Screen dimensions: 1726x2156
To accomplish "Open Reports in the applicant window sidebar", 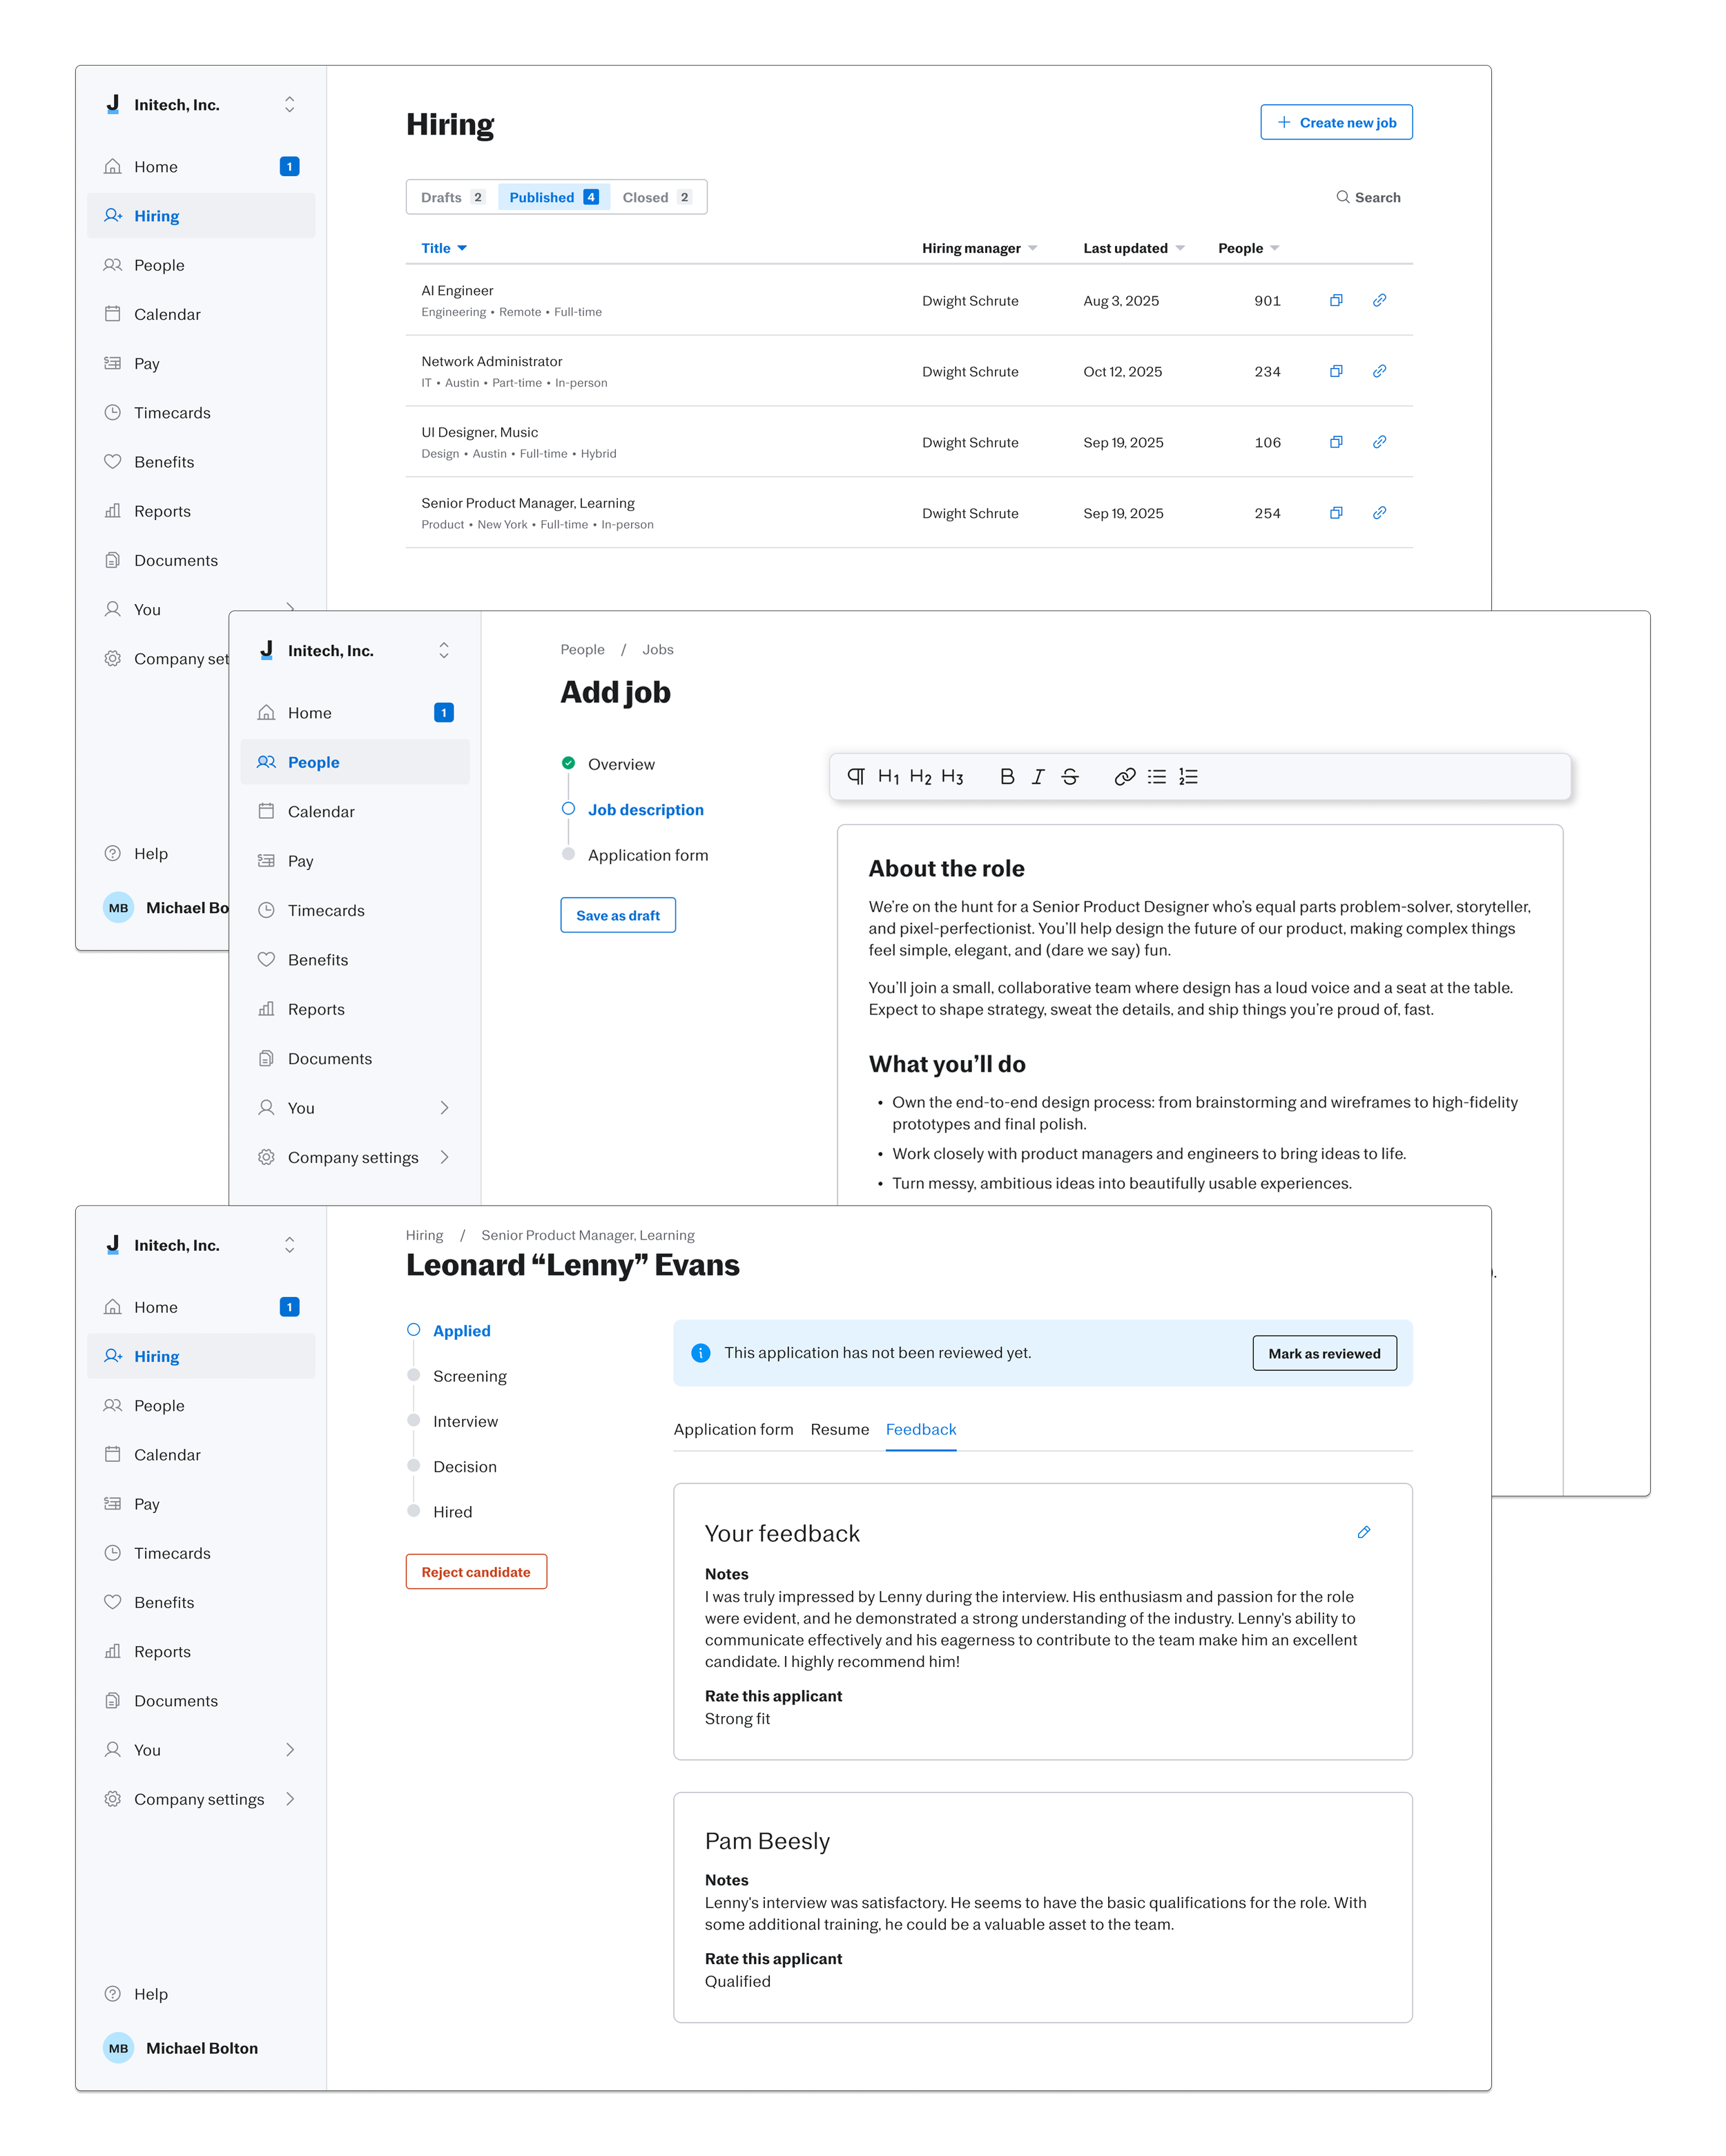I will (201, 1651).
